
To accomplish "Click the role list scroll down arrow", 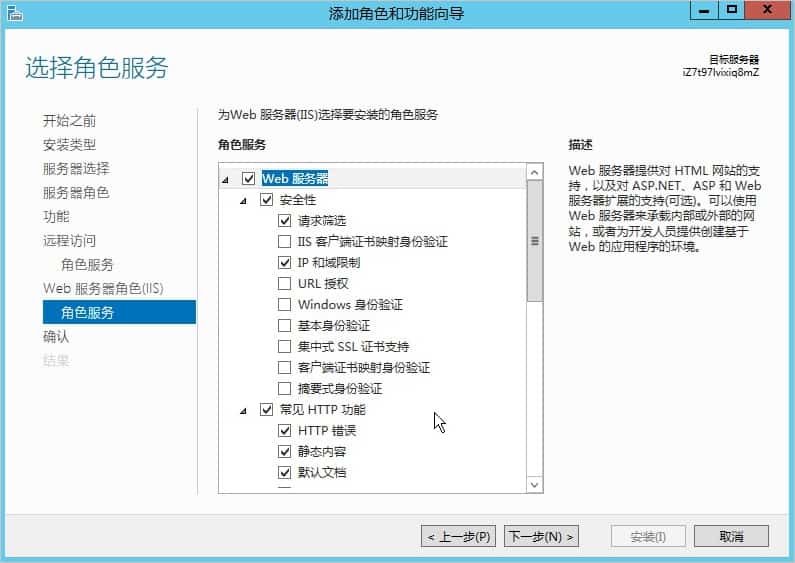I will point(534,485).
